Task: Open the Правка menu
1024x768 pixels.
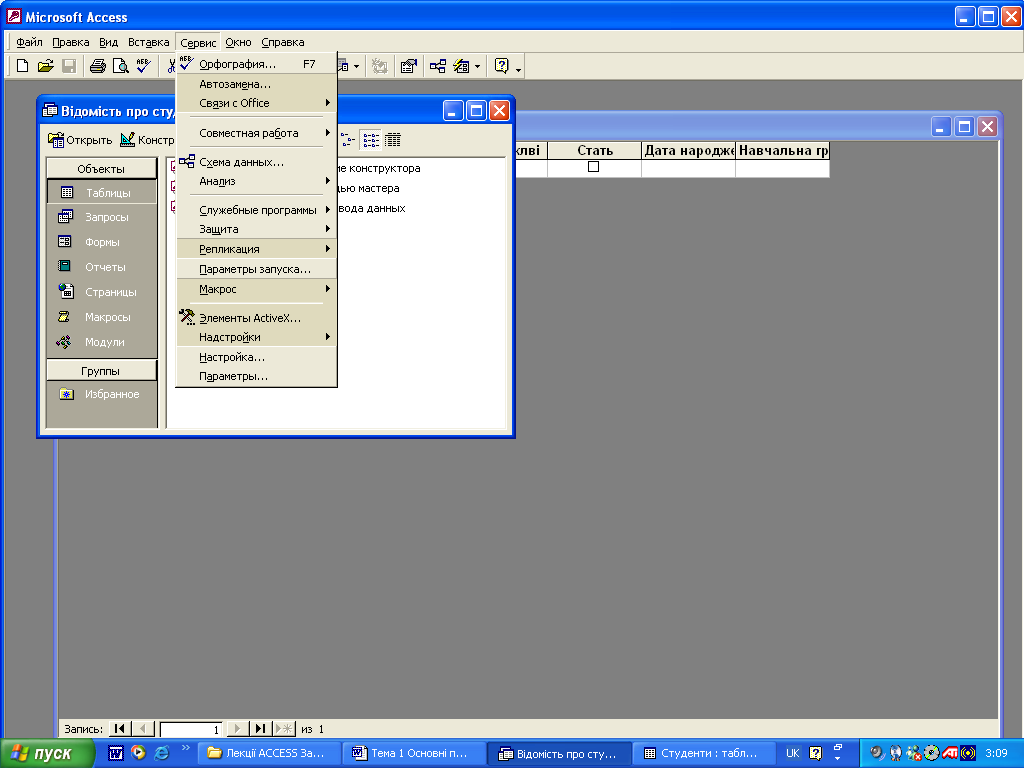Action: pyautogui.click(x=71, y=42)
